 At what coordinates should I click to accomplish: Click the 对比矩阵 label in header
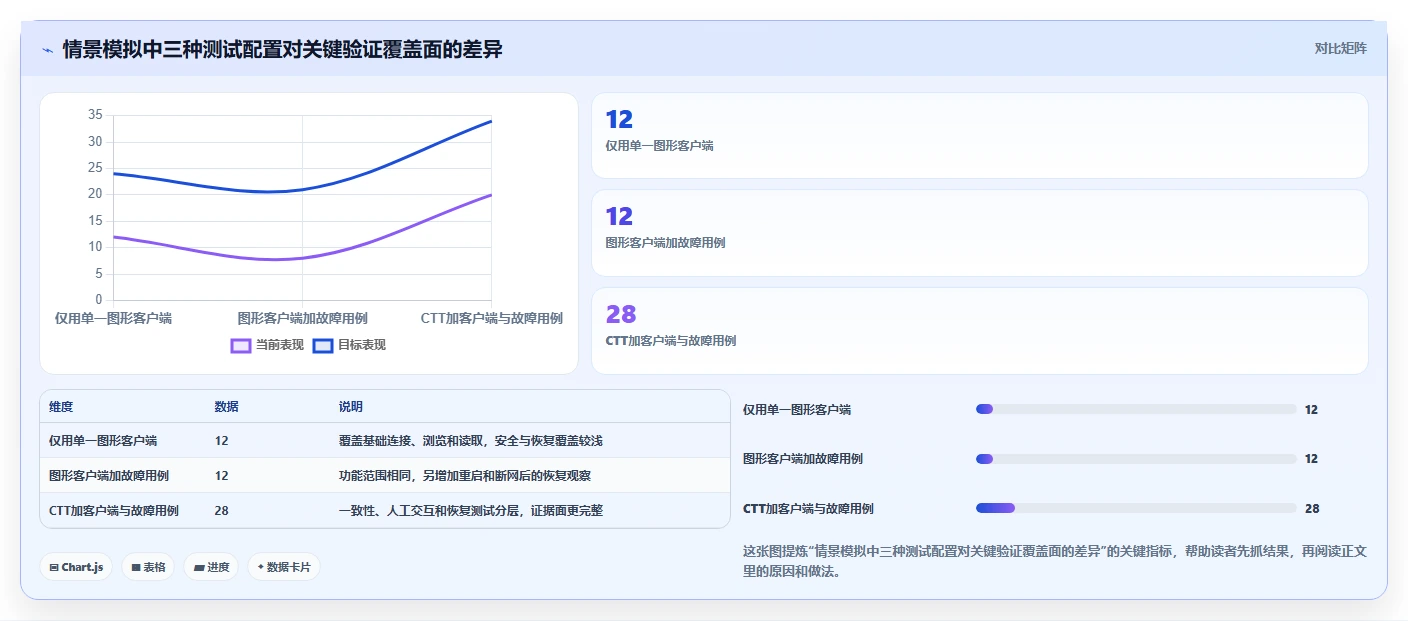pos(1340,48)
